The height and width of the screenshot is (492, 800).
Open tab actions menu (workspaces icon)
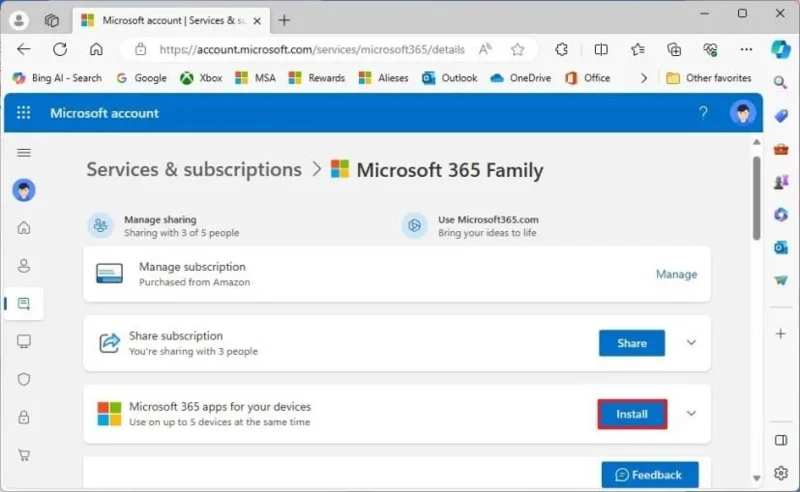(52, 20)
